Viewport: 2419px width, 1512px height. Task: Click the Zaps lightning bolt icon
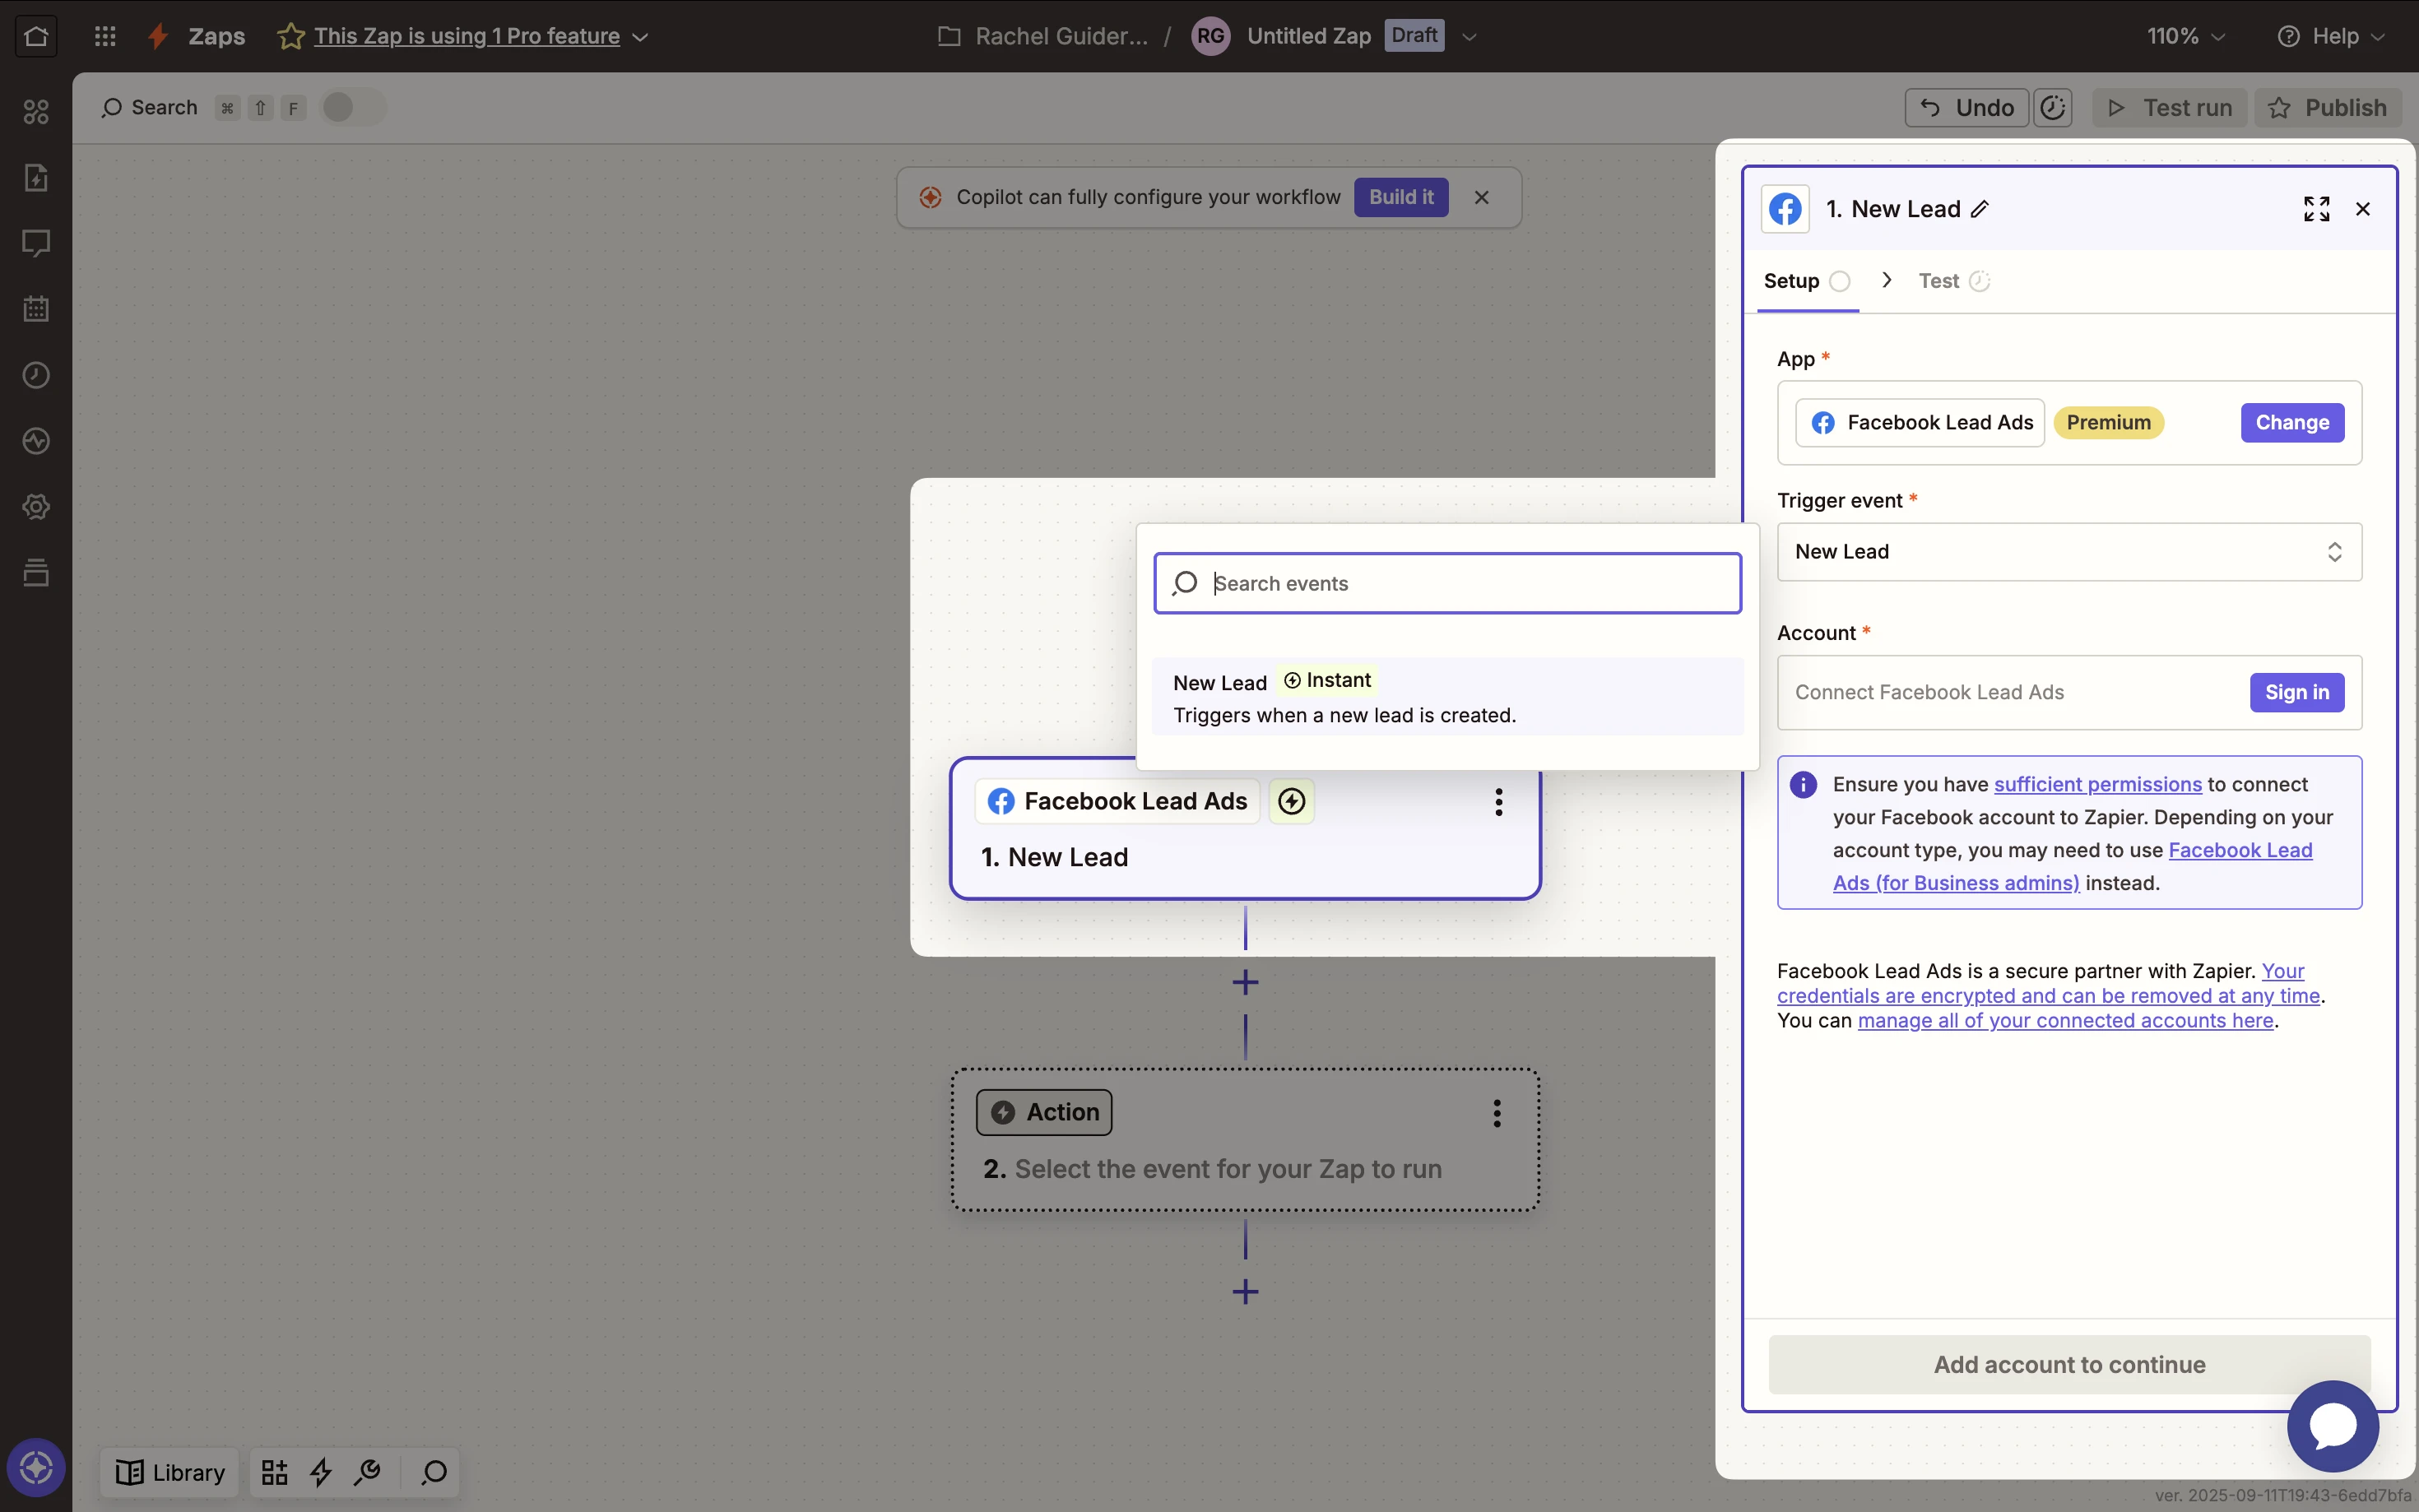tap(158, 36)
